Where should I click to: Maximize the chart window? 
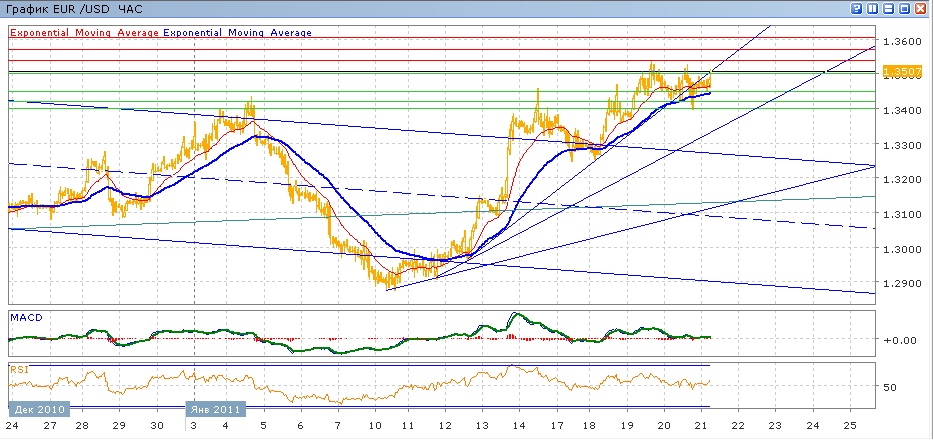[x=904, y=8]
